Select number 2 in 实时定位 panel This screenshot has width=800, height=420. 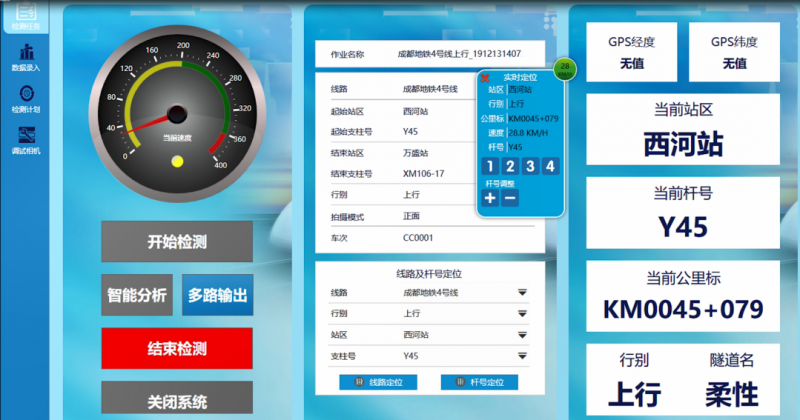[510, 166]
